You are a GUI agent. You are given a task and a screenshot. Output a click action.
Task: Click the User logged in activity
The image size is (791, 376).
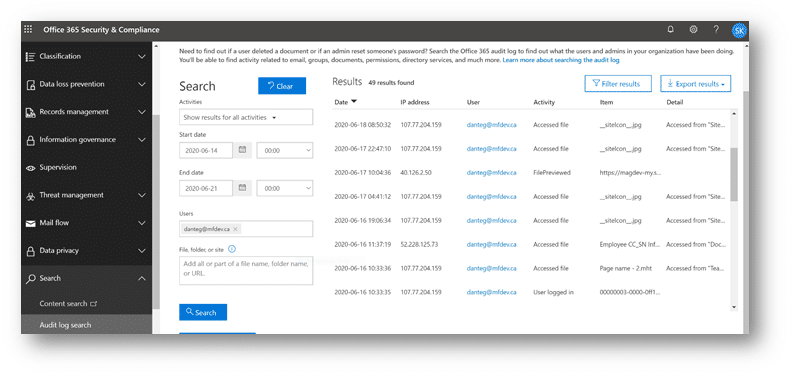[x=553, y=292]
